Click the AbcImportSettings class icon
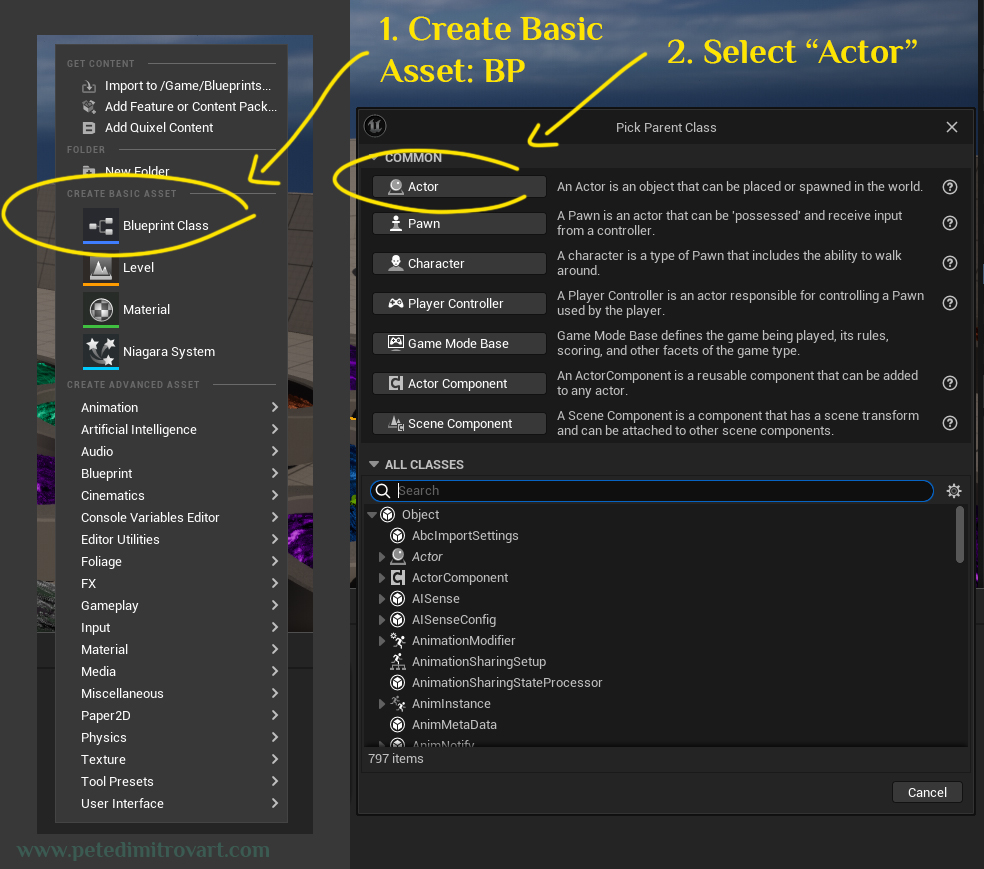The width and height of the screenshot is (984, 869). [x=397, y=536]
